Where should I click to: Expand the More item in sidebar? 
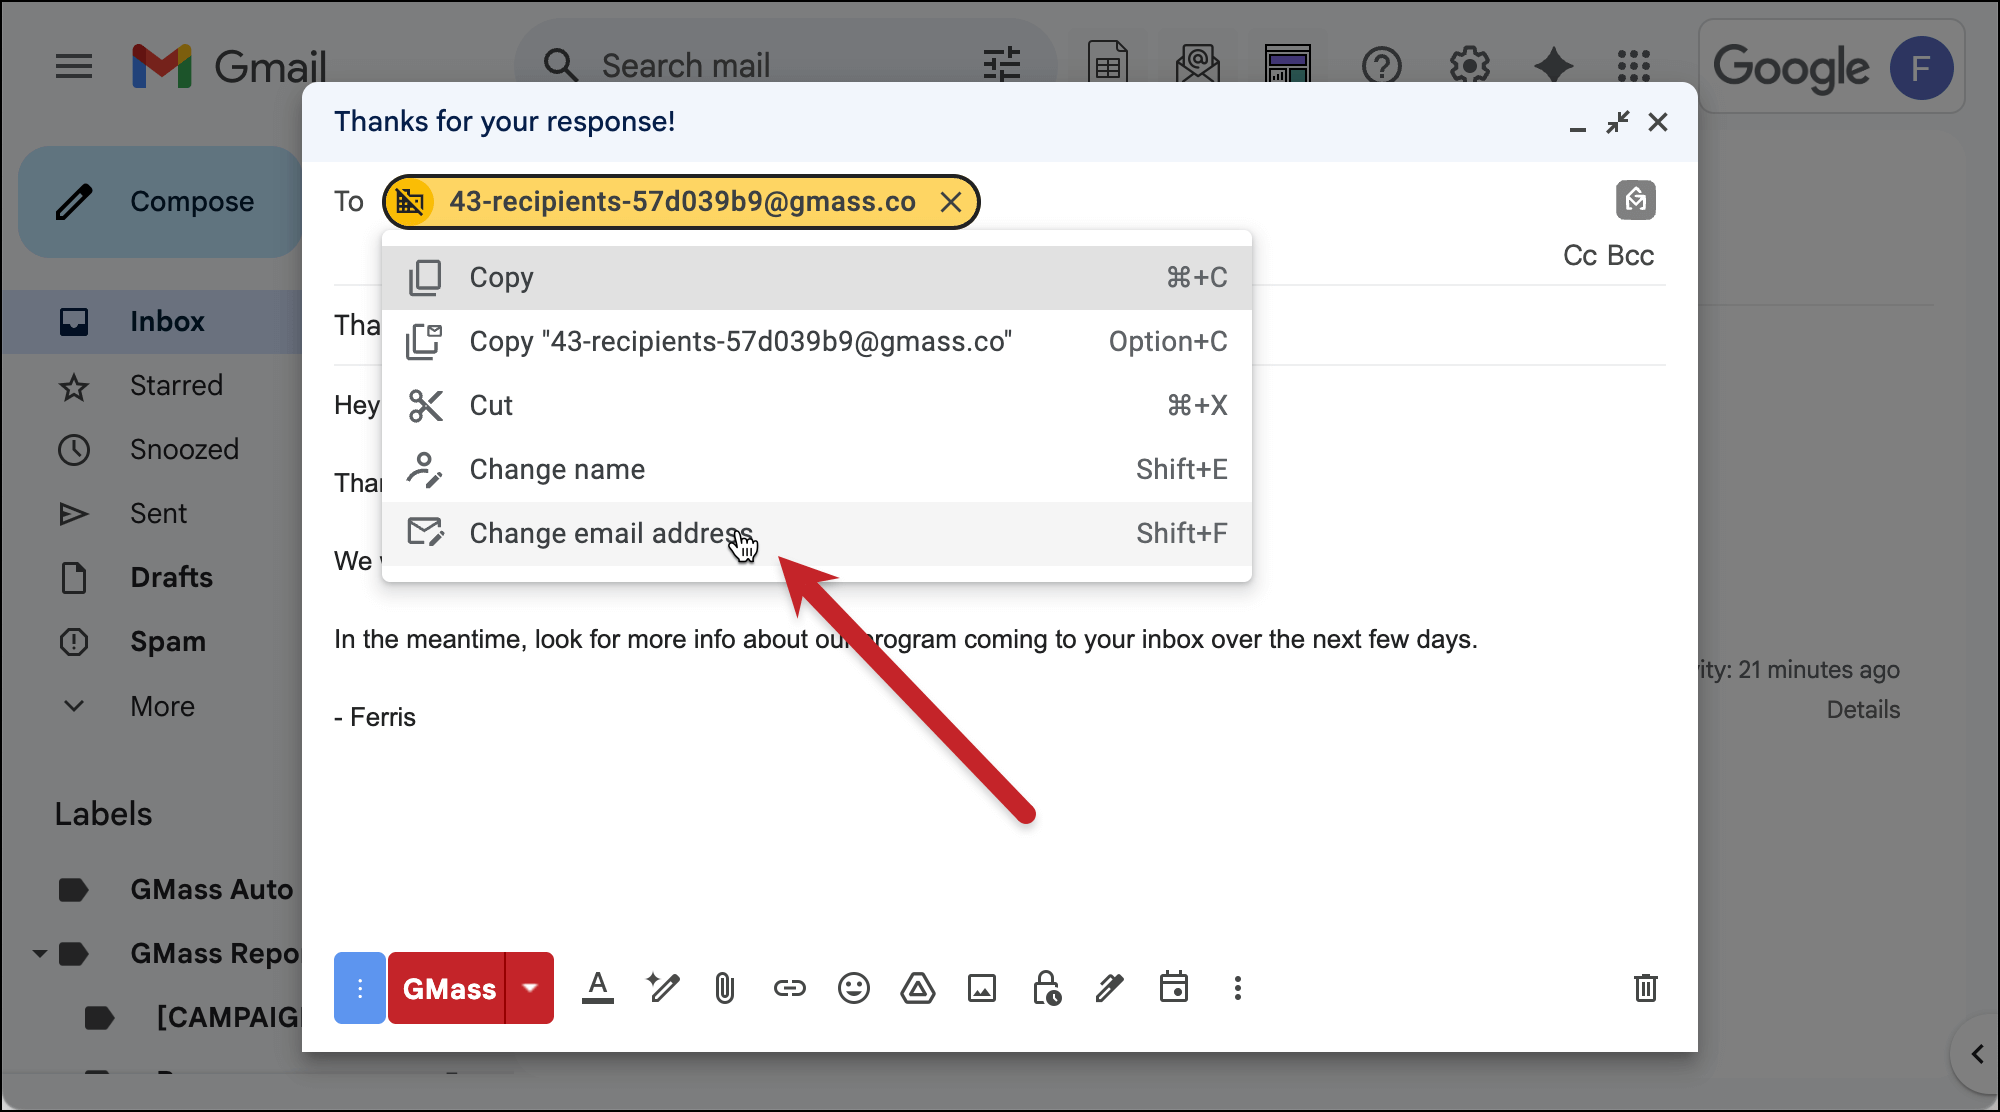(162, 706)
